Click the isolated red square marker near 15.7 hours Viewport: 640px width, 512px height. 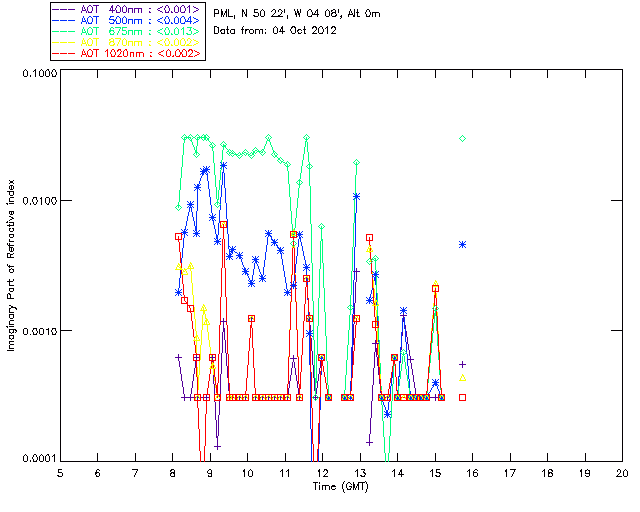[x=462, y=397]
